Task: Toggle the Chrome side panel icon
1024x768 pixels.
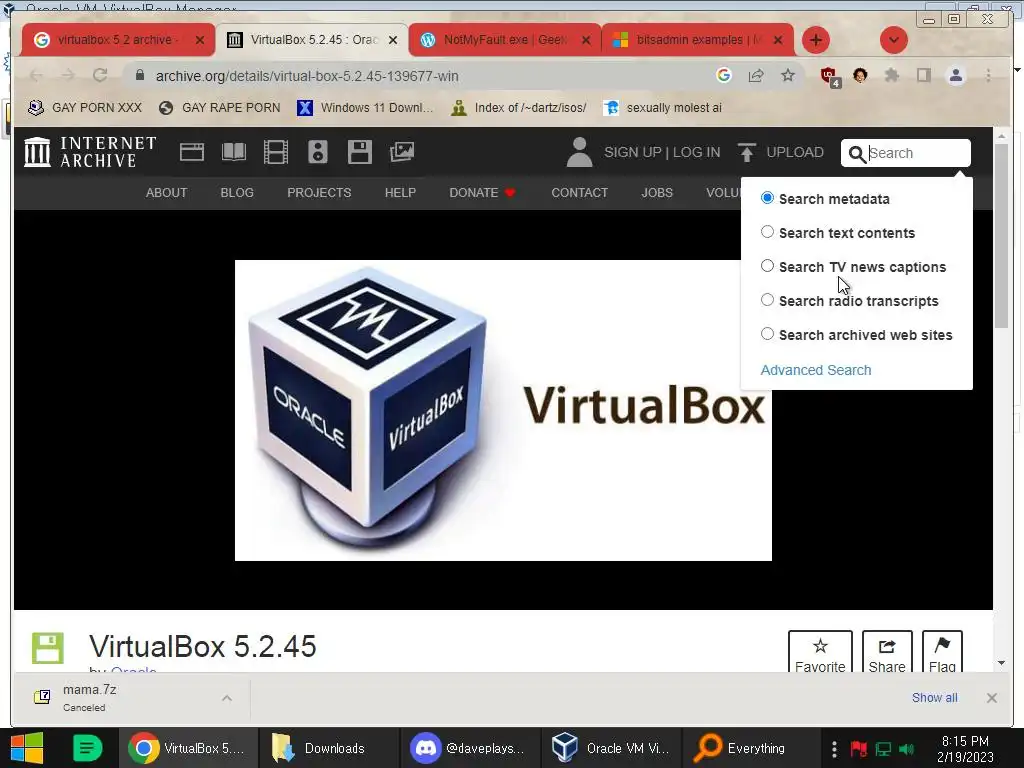Action: (x=923, y=76)
